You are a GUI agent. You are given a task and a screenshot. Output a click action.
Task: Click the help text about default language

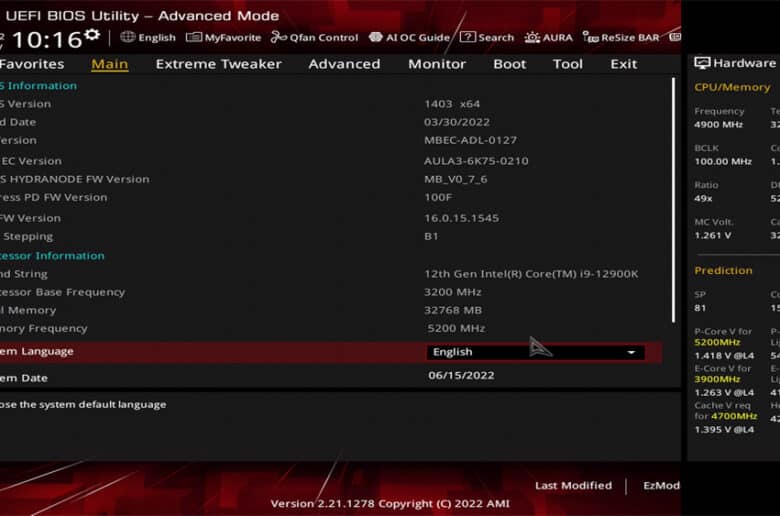pyautogui.click(x=83, y=405)
